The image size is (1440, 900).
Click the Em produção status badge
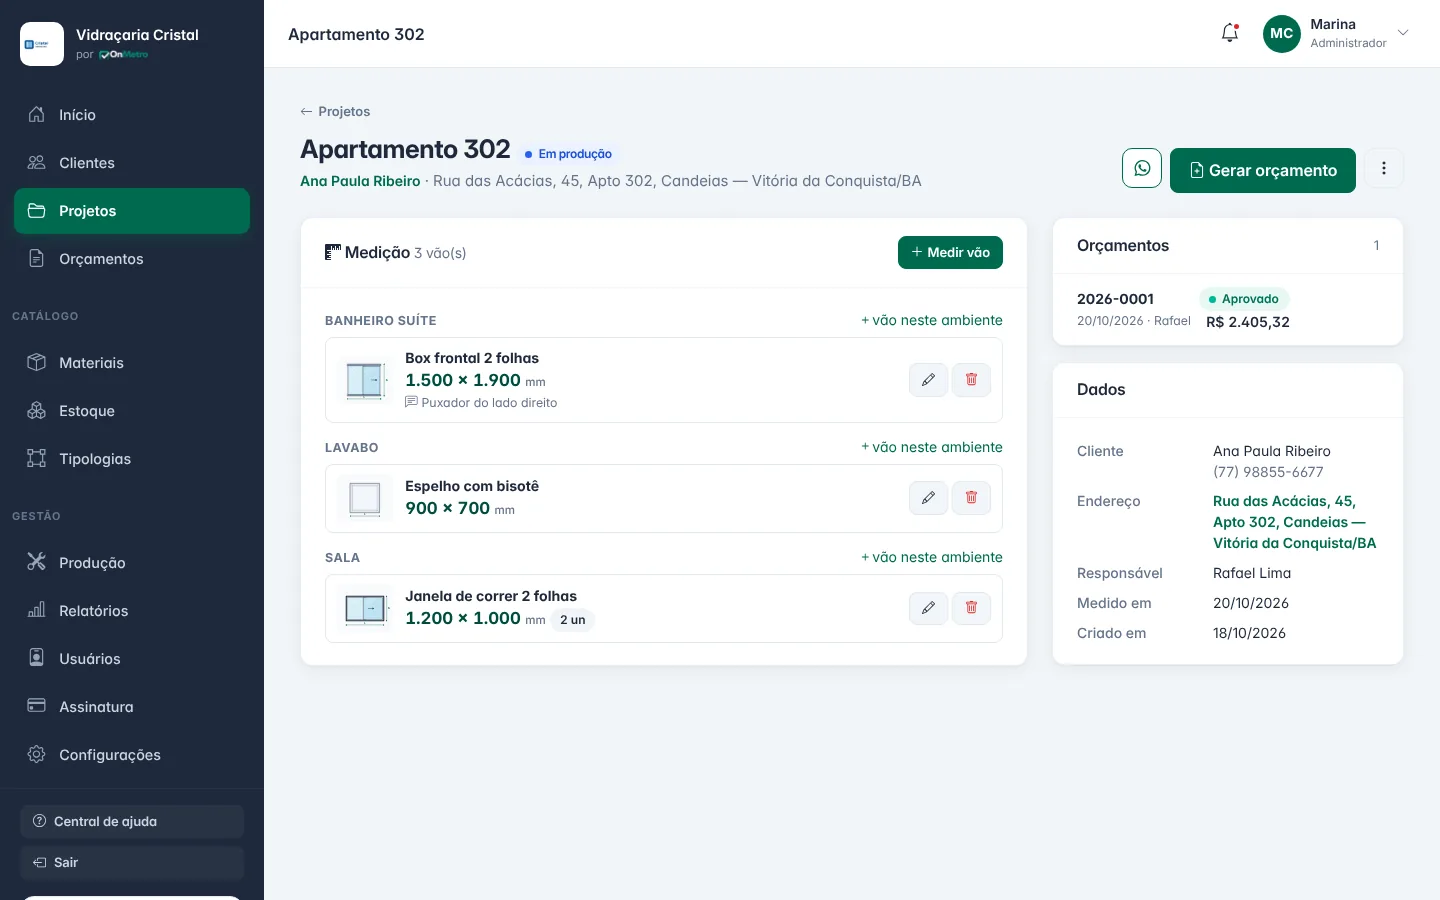pos(569,154)
